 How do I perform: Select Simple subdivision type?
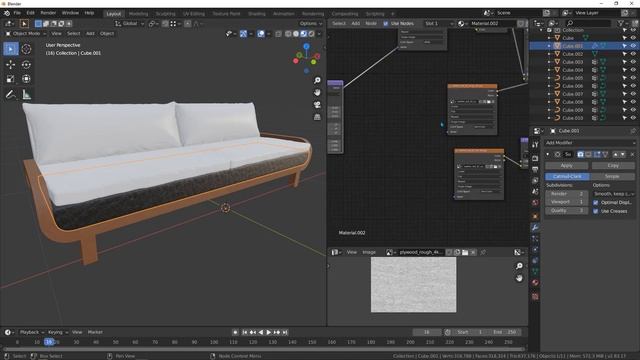click(612, 176)
